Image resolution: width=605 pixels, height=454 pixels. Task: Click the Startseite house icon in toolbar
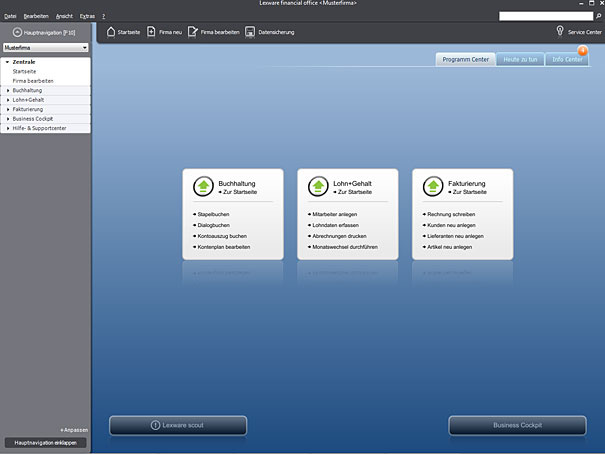pyautogui.click(x=111, y=32)
